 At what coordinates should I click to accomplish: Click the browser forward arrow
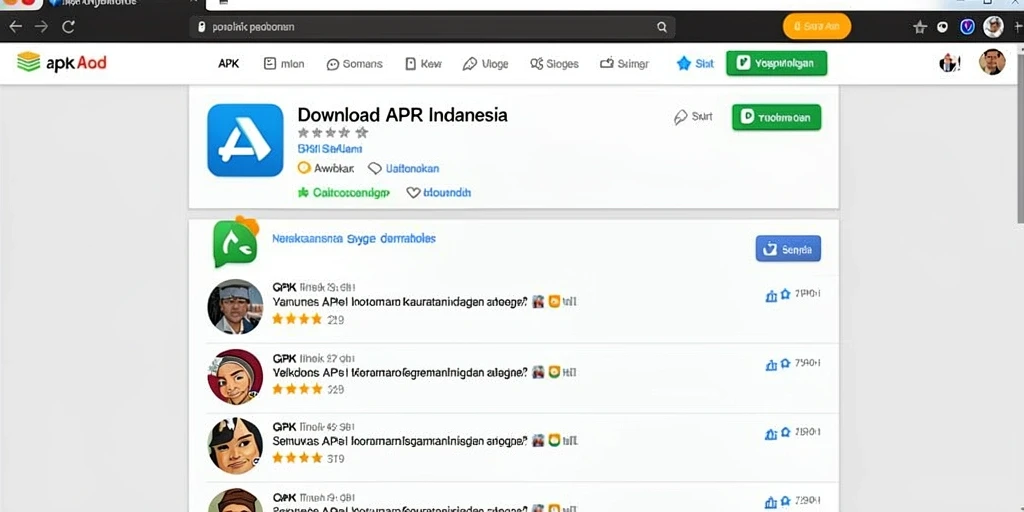41,27
